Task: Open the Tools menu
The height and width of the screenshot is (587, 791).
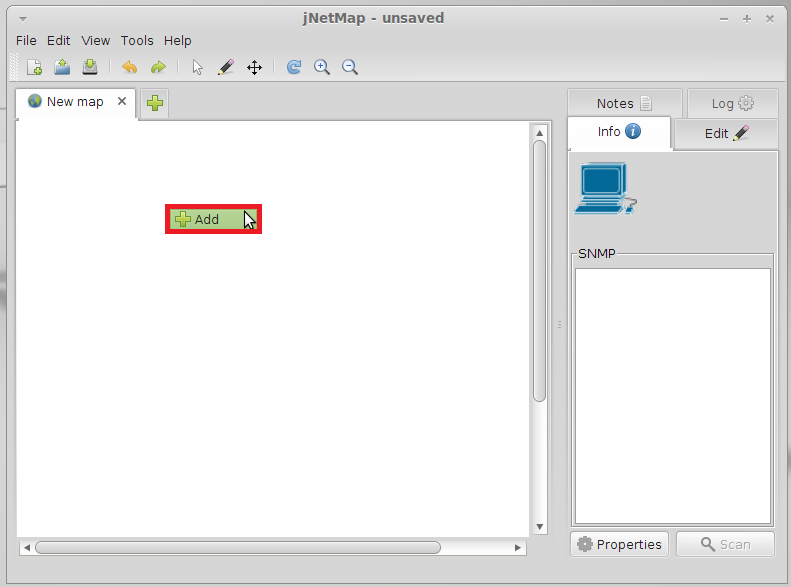Action: point(137,40)
